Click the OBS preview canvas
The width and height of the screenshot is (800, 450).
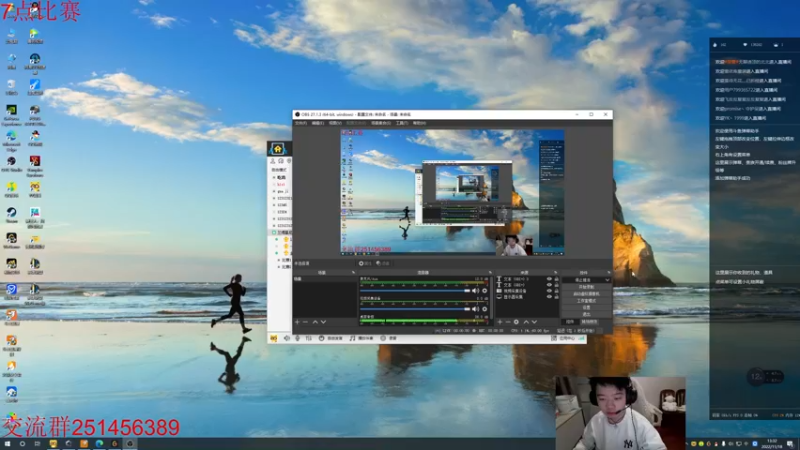pyautogui.click(x=453, y=192)
